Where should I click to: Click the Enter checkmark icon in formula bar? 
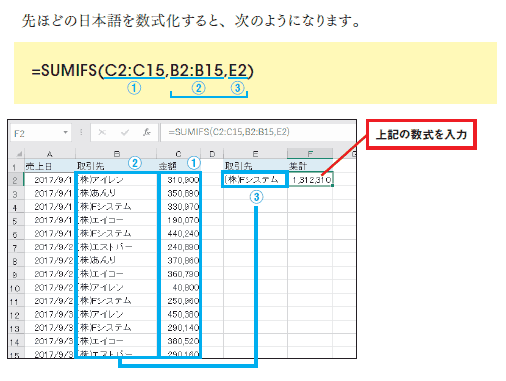point(125,133)
